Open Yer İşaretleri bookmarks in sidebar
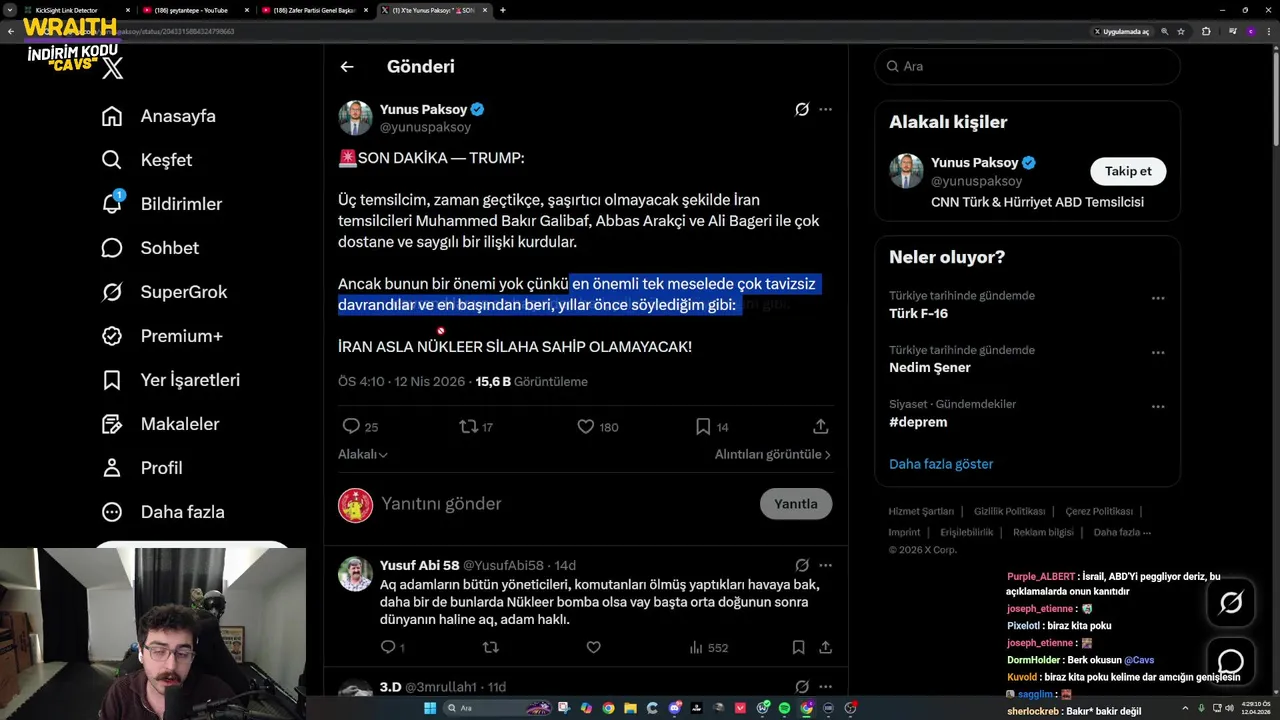1280x720 pixels. 170,380
